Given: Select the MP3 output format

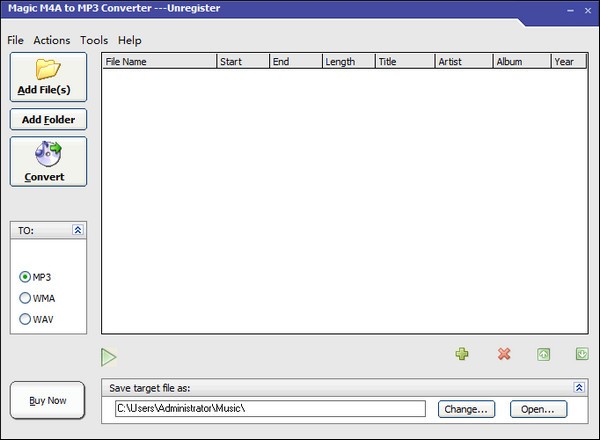Looking at the screenshot, I should pos(25,276).
